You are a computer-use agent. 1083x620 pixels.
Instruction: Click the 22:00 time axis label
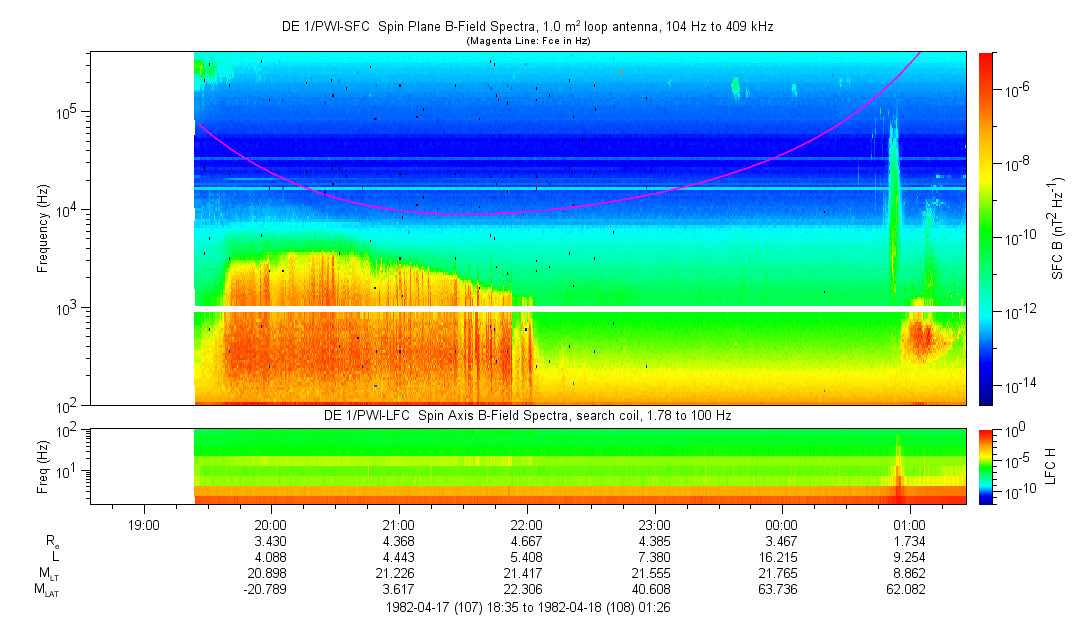527,524
